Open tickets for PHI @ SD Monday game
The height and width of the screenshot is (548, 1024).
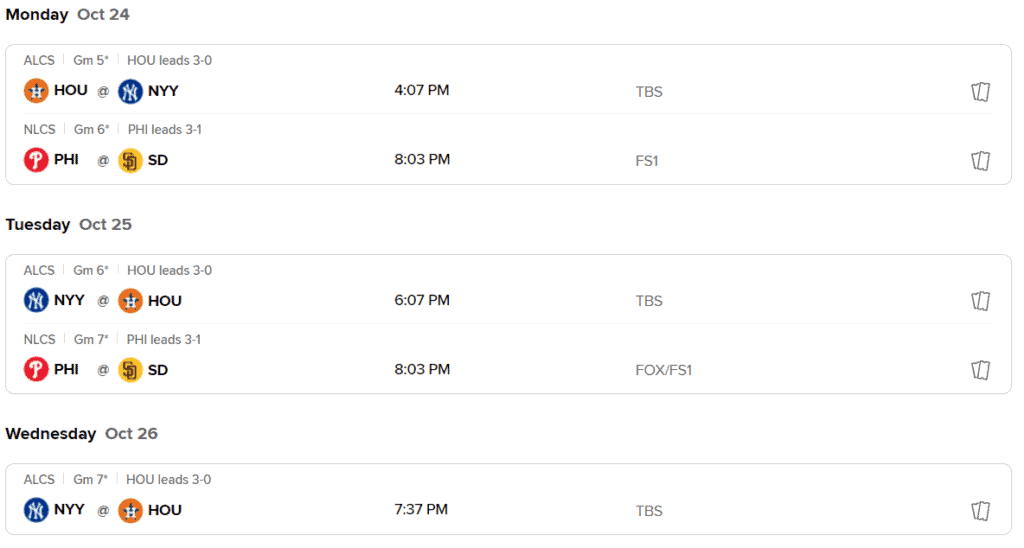click(x=980, y=161)
